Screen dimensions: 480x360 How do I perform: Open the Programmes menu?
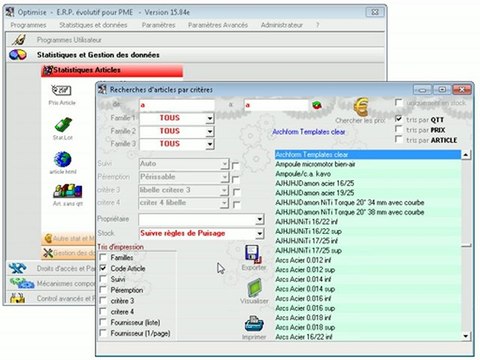coord(28,25)
